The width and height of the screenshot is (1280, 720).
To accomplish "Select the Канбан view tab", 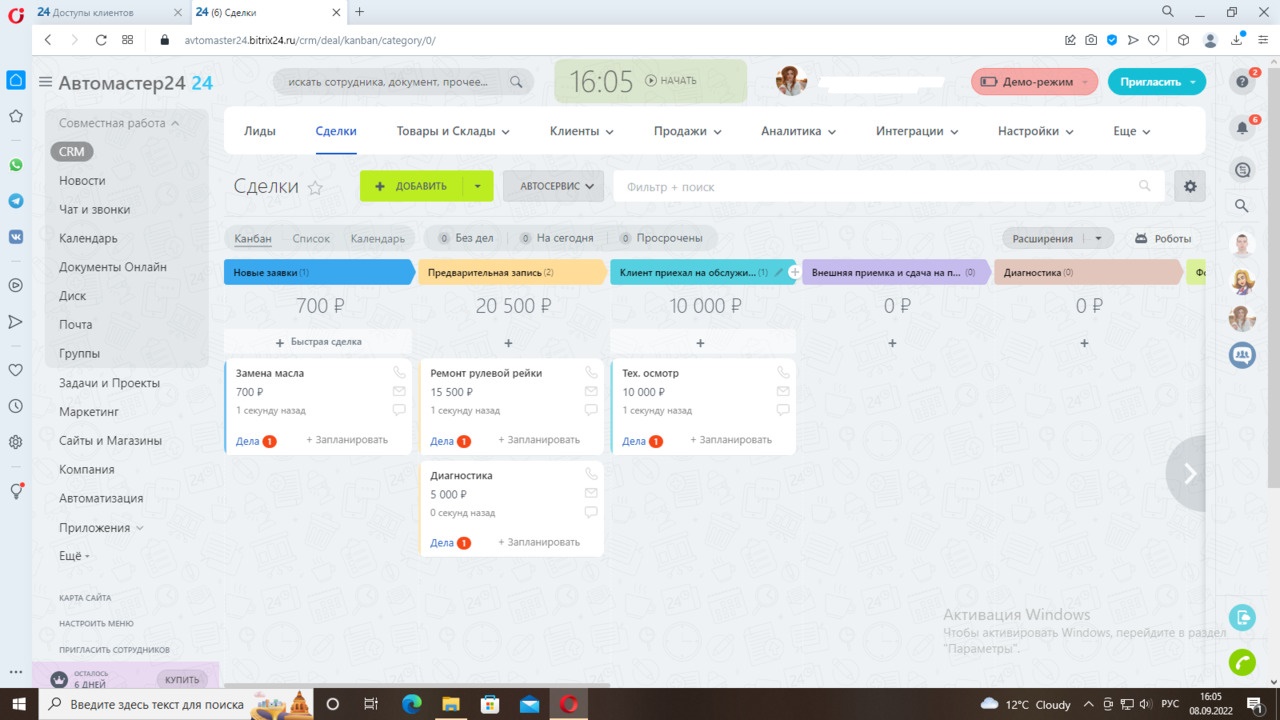I will click(252, 238).
